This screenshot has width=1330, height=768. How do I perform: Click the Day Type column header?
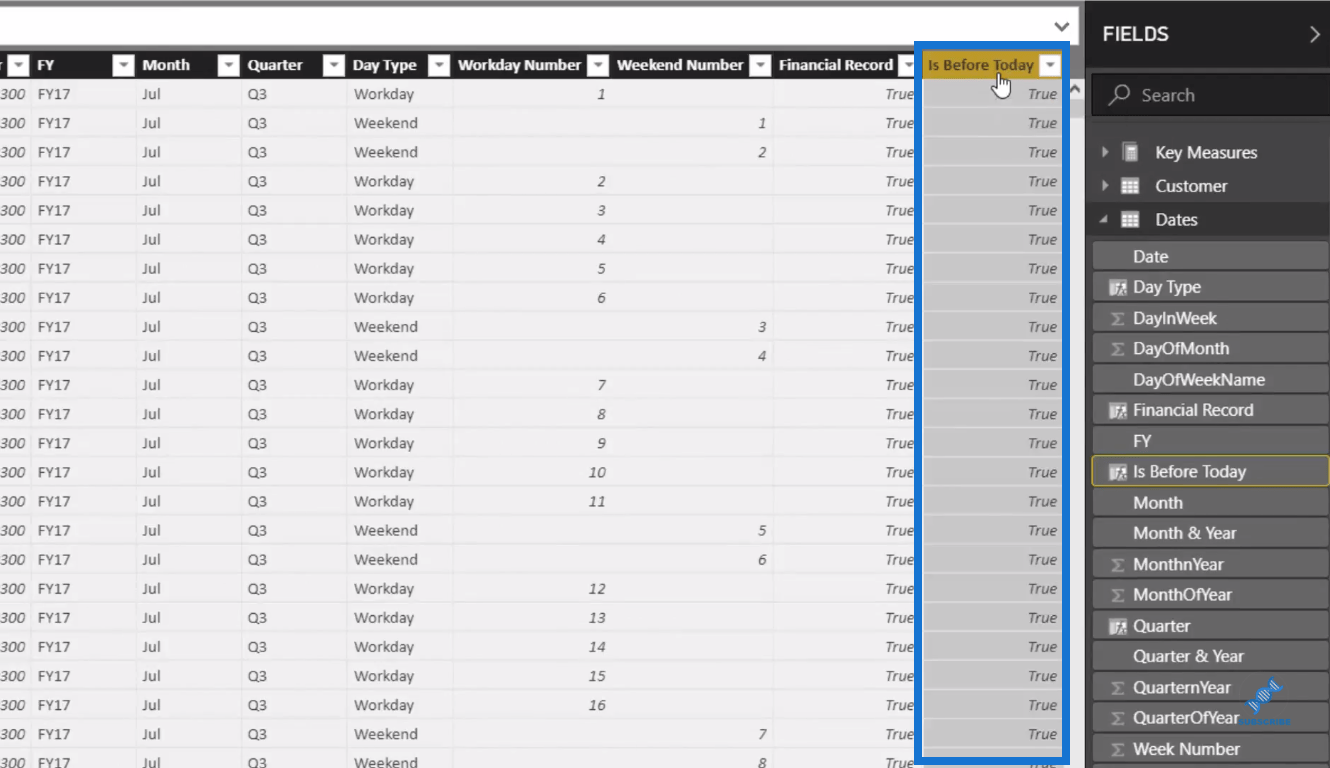coord(400,65)
